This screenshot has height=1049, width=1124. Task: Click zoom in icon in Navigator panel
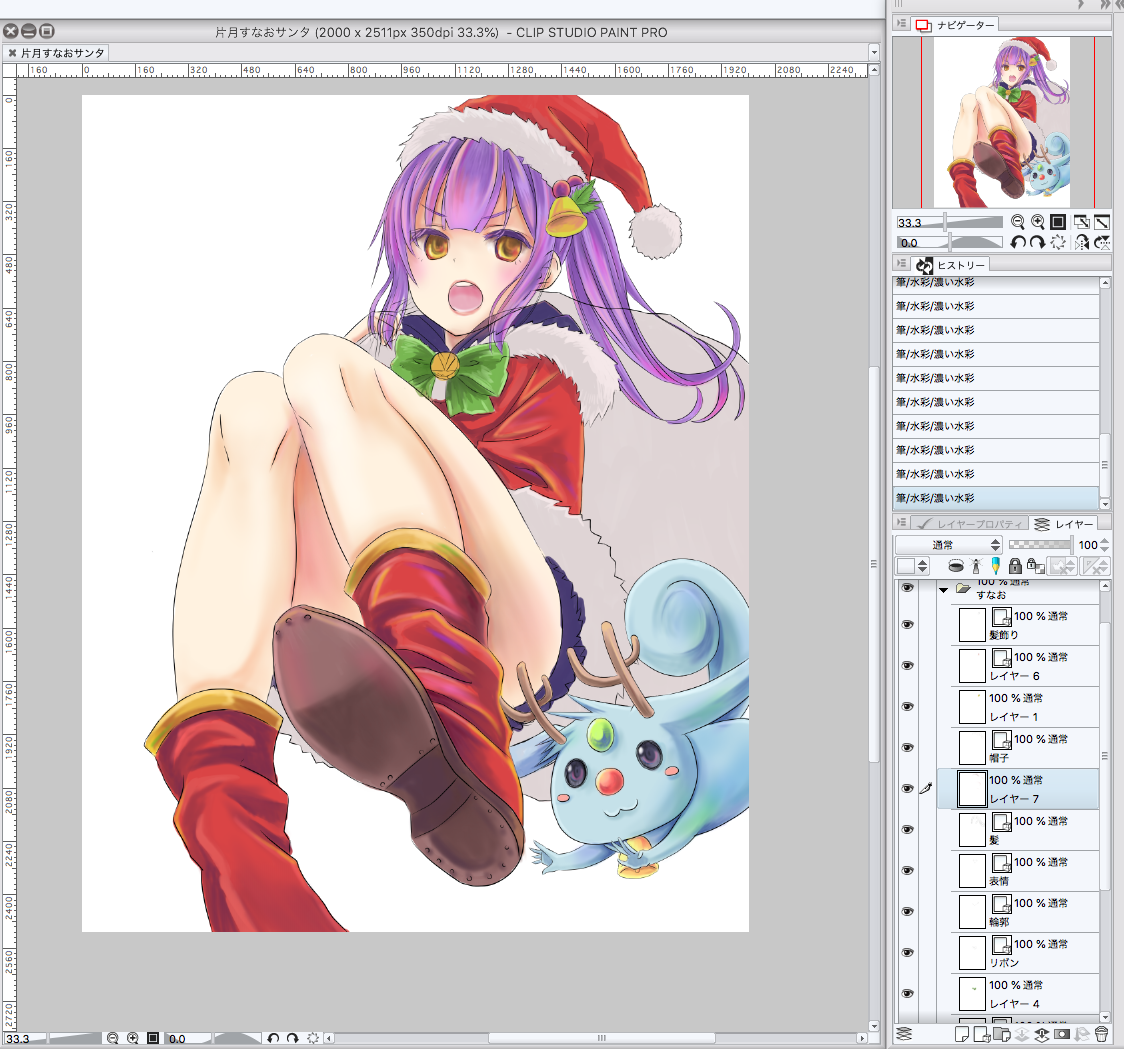1037,222
